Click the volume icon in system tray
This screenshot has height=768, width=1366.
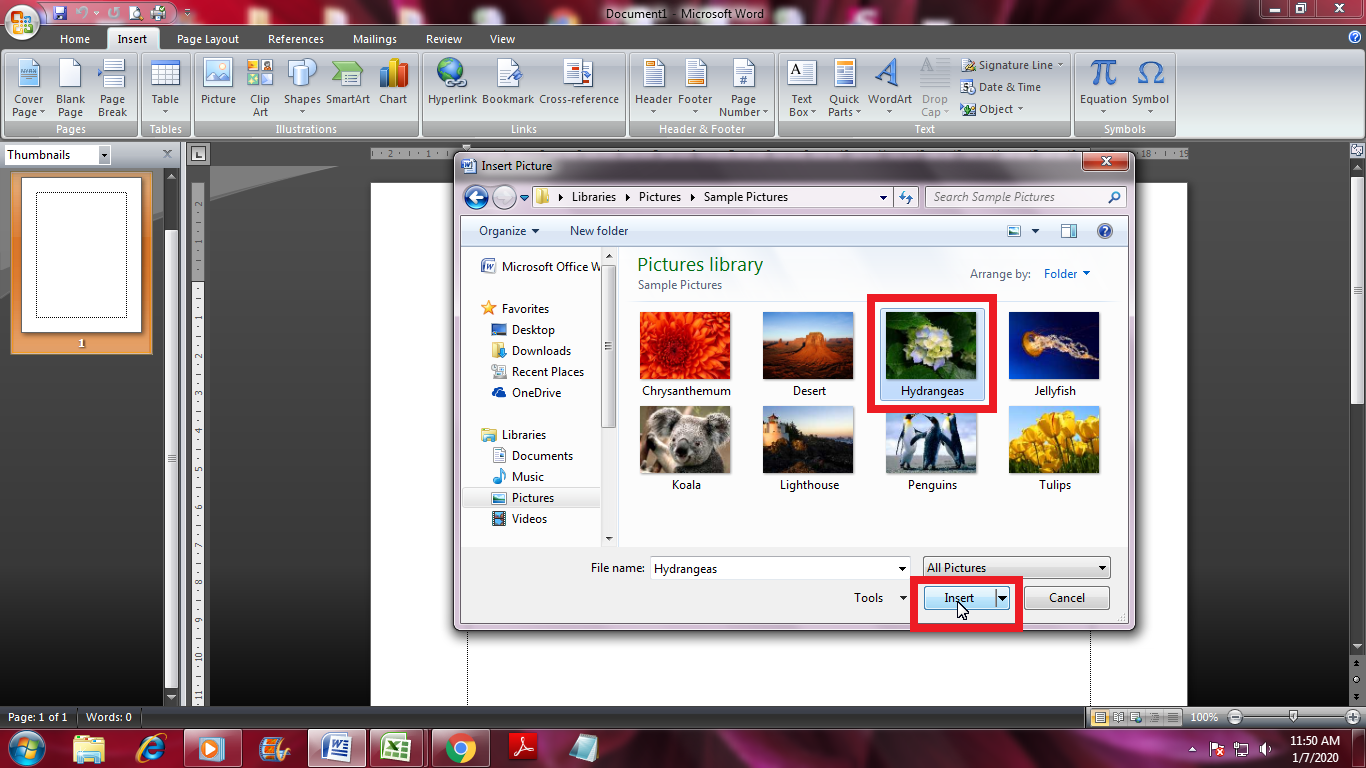click(x=1267, y=748)
